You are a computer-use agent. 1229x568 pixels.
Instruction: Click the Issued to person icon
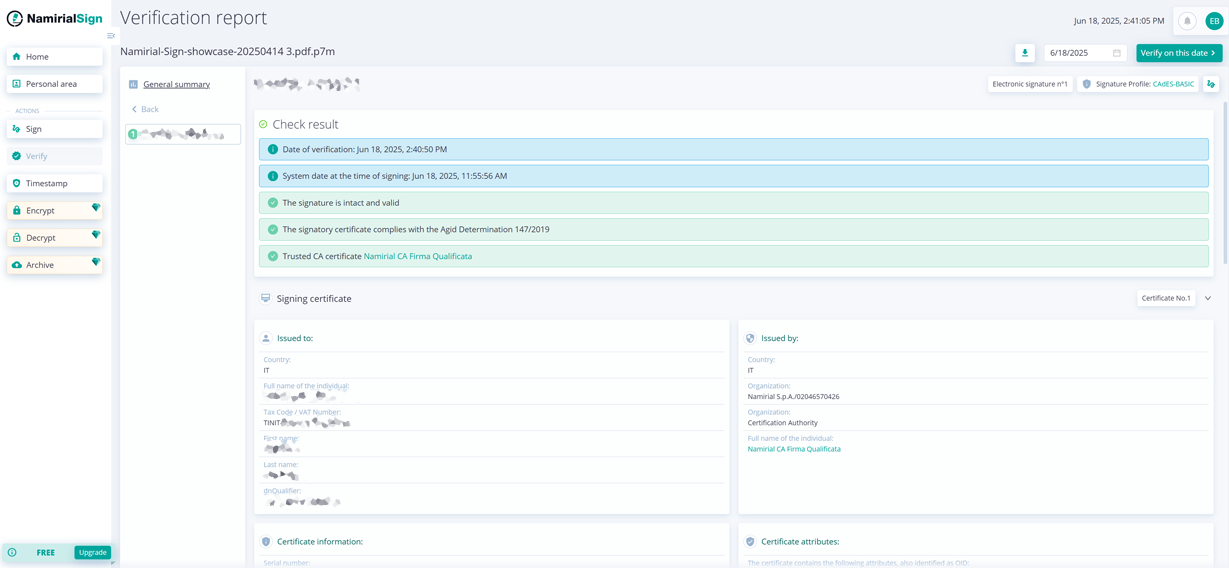pyautogui.click(x=266, y=338)
